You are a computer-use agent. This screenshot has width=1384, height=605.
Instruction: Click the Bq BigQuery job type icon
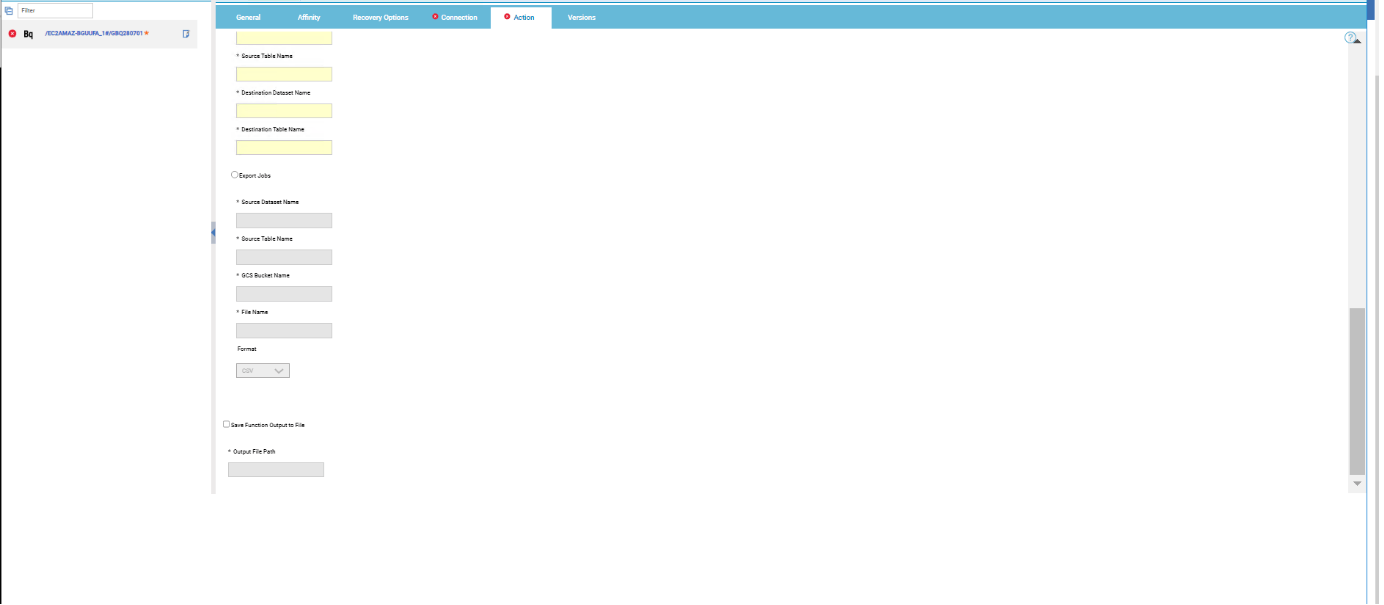29,34
